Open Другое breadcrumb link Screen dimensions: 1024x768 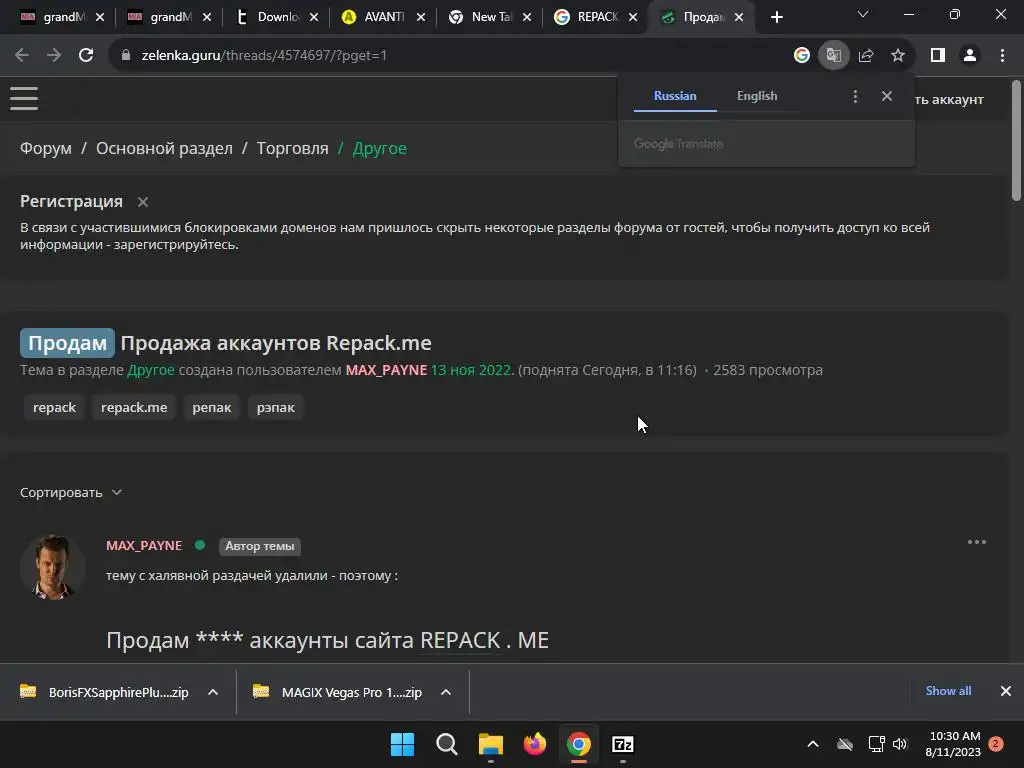[379, 148]
